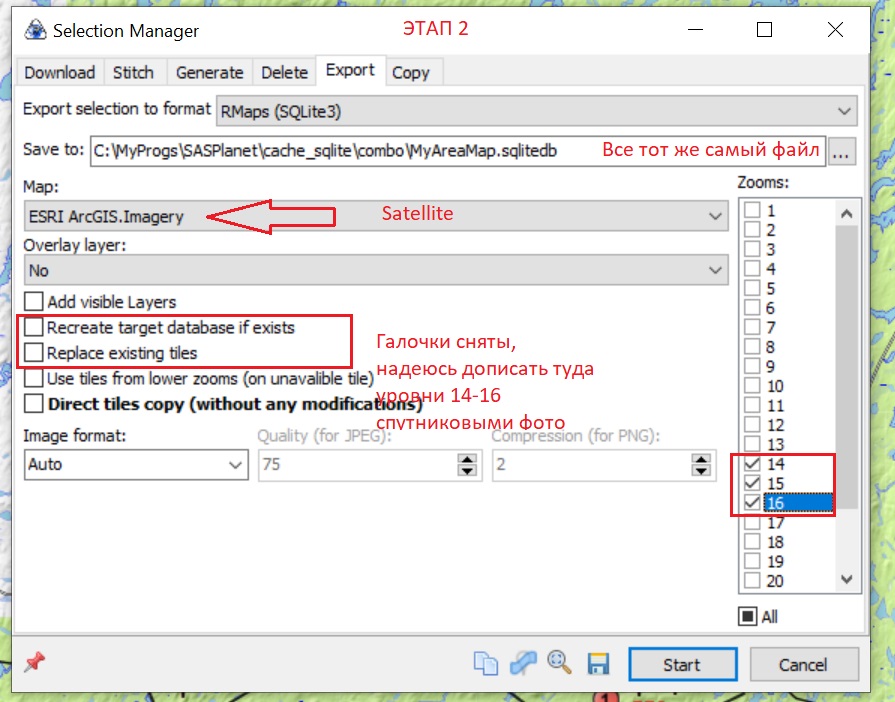The height and width of the screenshot is (702, 895).
Task: Open the Image format Auto dropdown
Action: pos(235,465)
